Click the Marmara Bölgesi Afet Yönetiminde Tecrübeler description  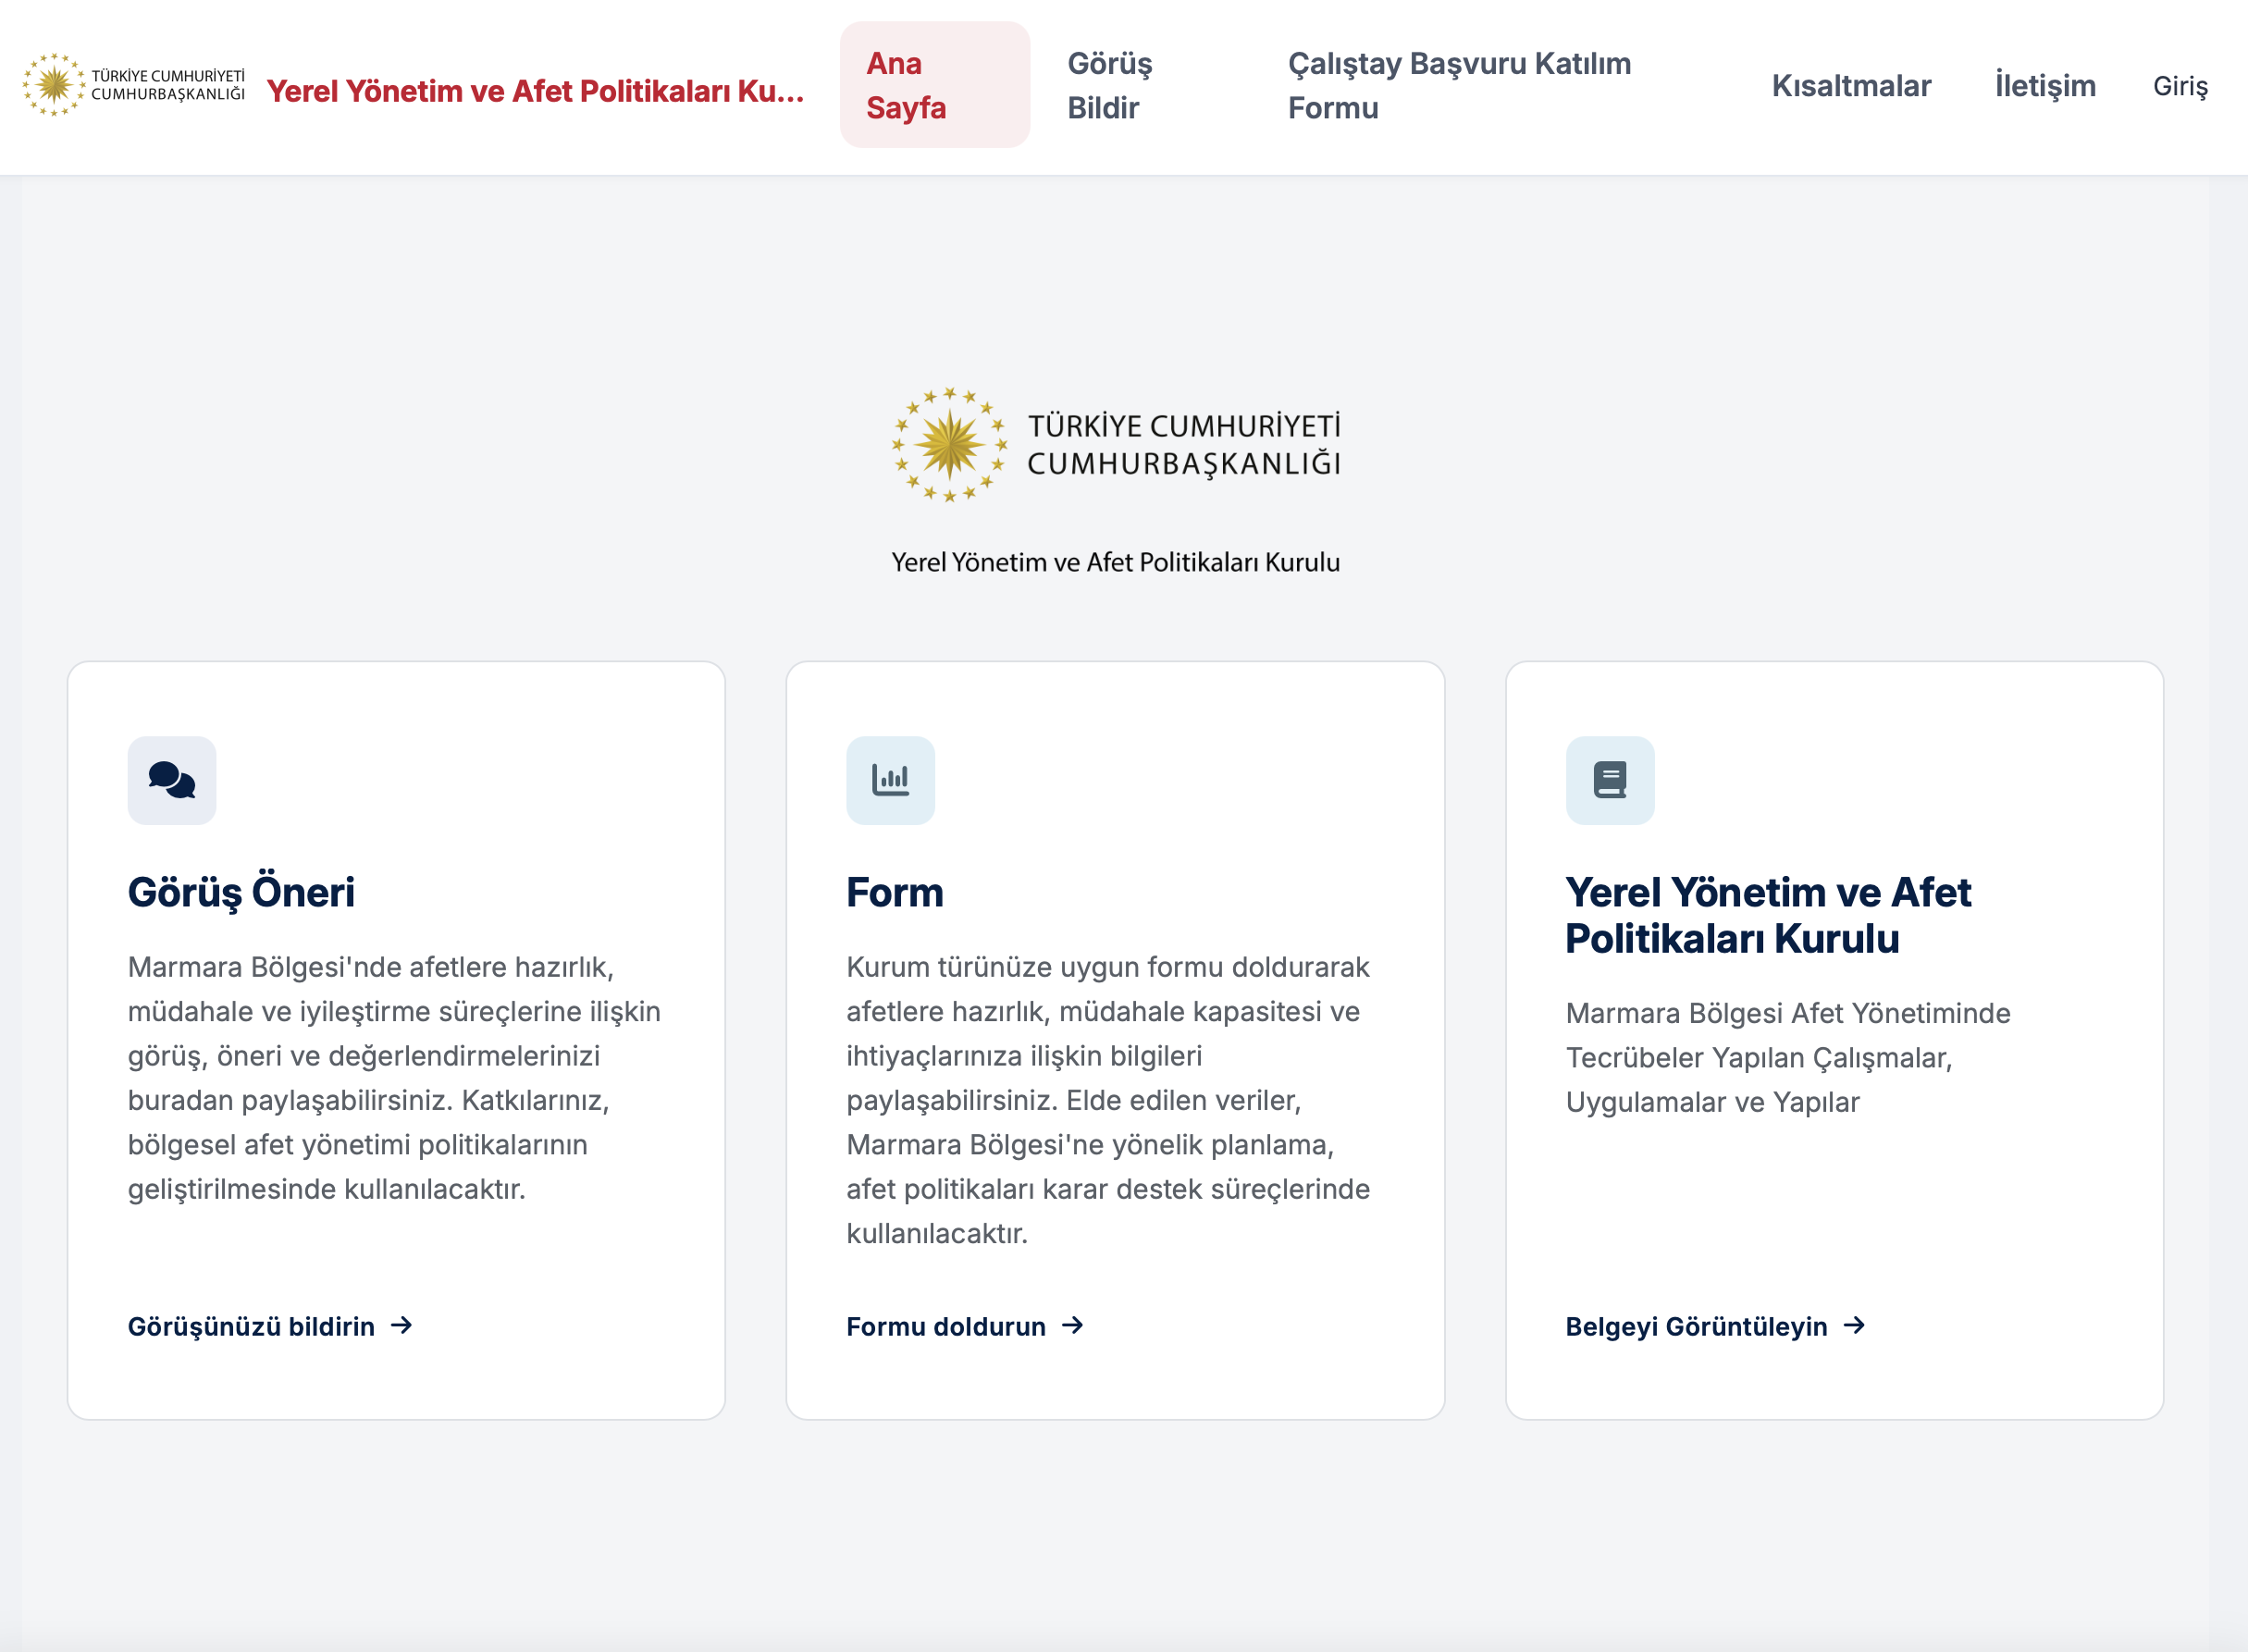tap(1788, 1057)
